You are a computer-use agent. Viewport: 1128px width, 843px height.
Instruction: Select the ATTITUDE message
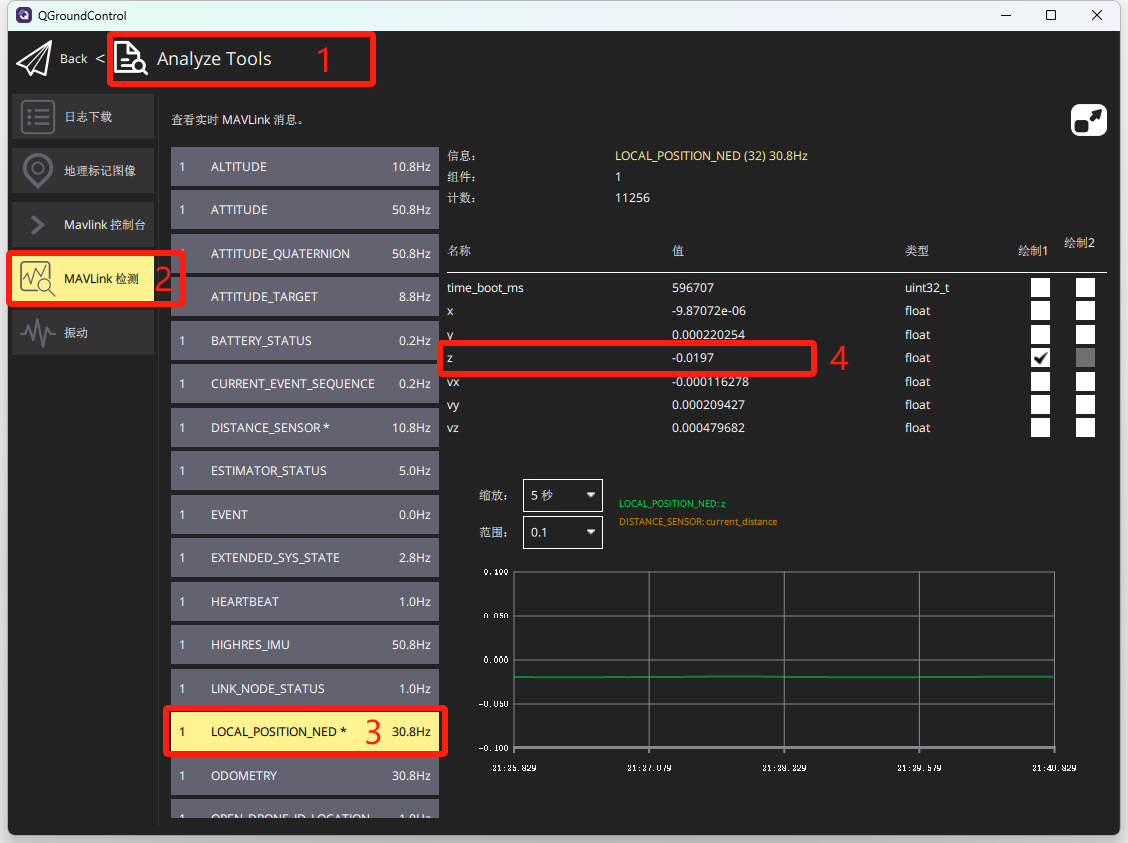tap(305, 210)
